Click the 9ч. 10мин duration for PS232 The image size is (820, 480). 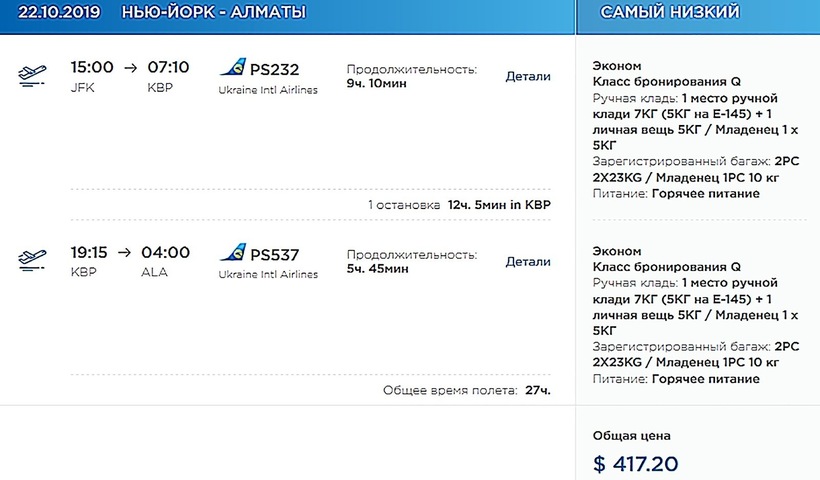coord(378,85)
